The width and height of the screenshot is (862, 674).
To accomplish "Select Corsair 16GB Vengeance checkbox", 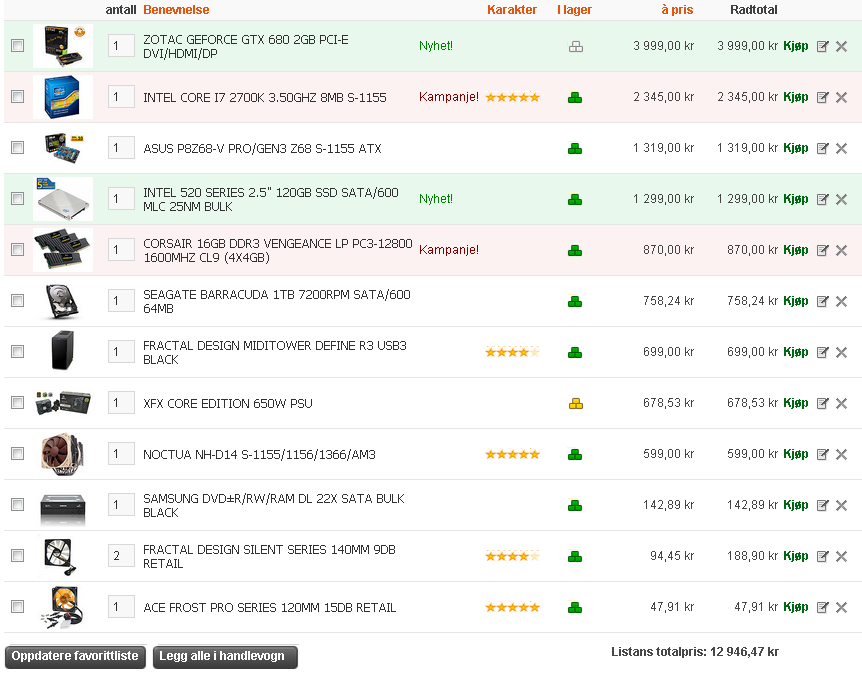I will tap(18, 250).
